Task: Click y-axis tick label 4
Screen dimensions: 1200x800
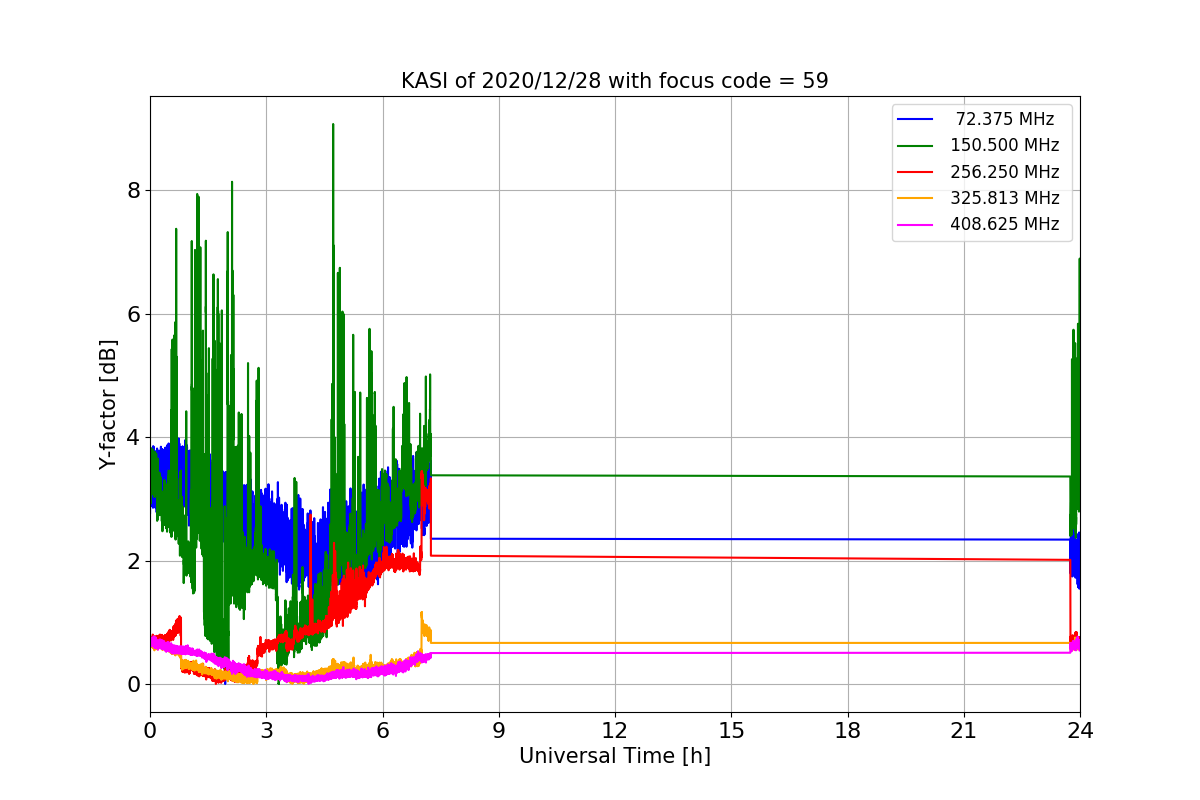Action: click(133, 438)
